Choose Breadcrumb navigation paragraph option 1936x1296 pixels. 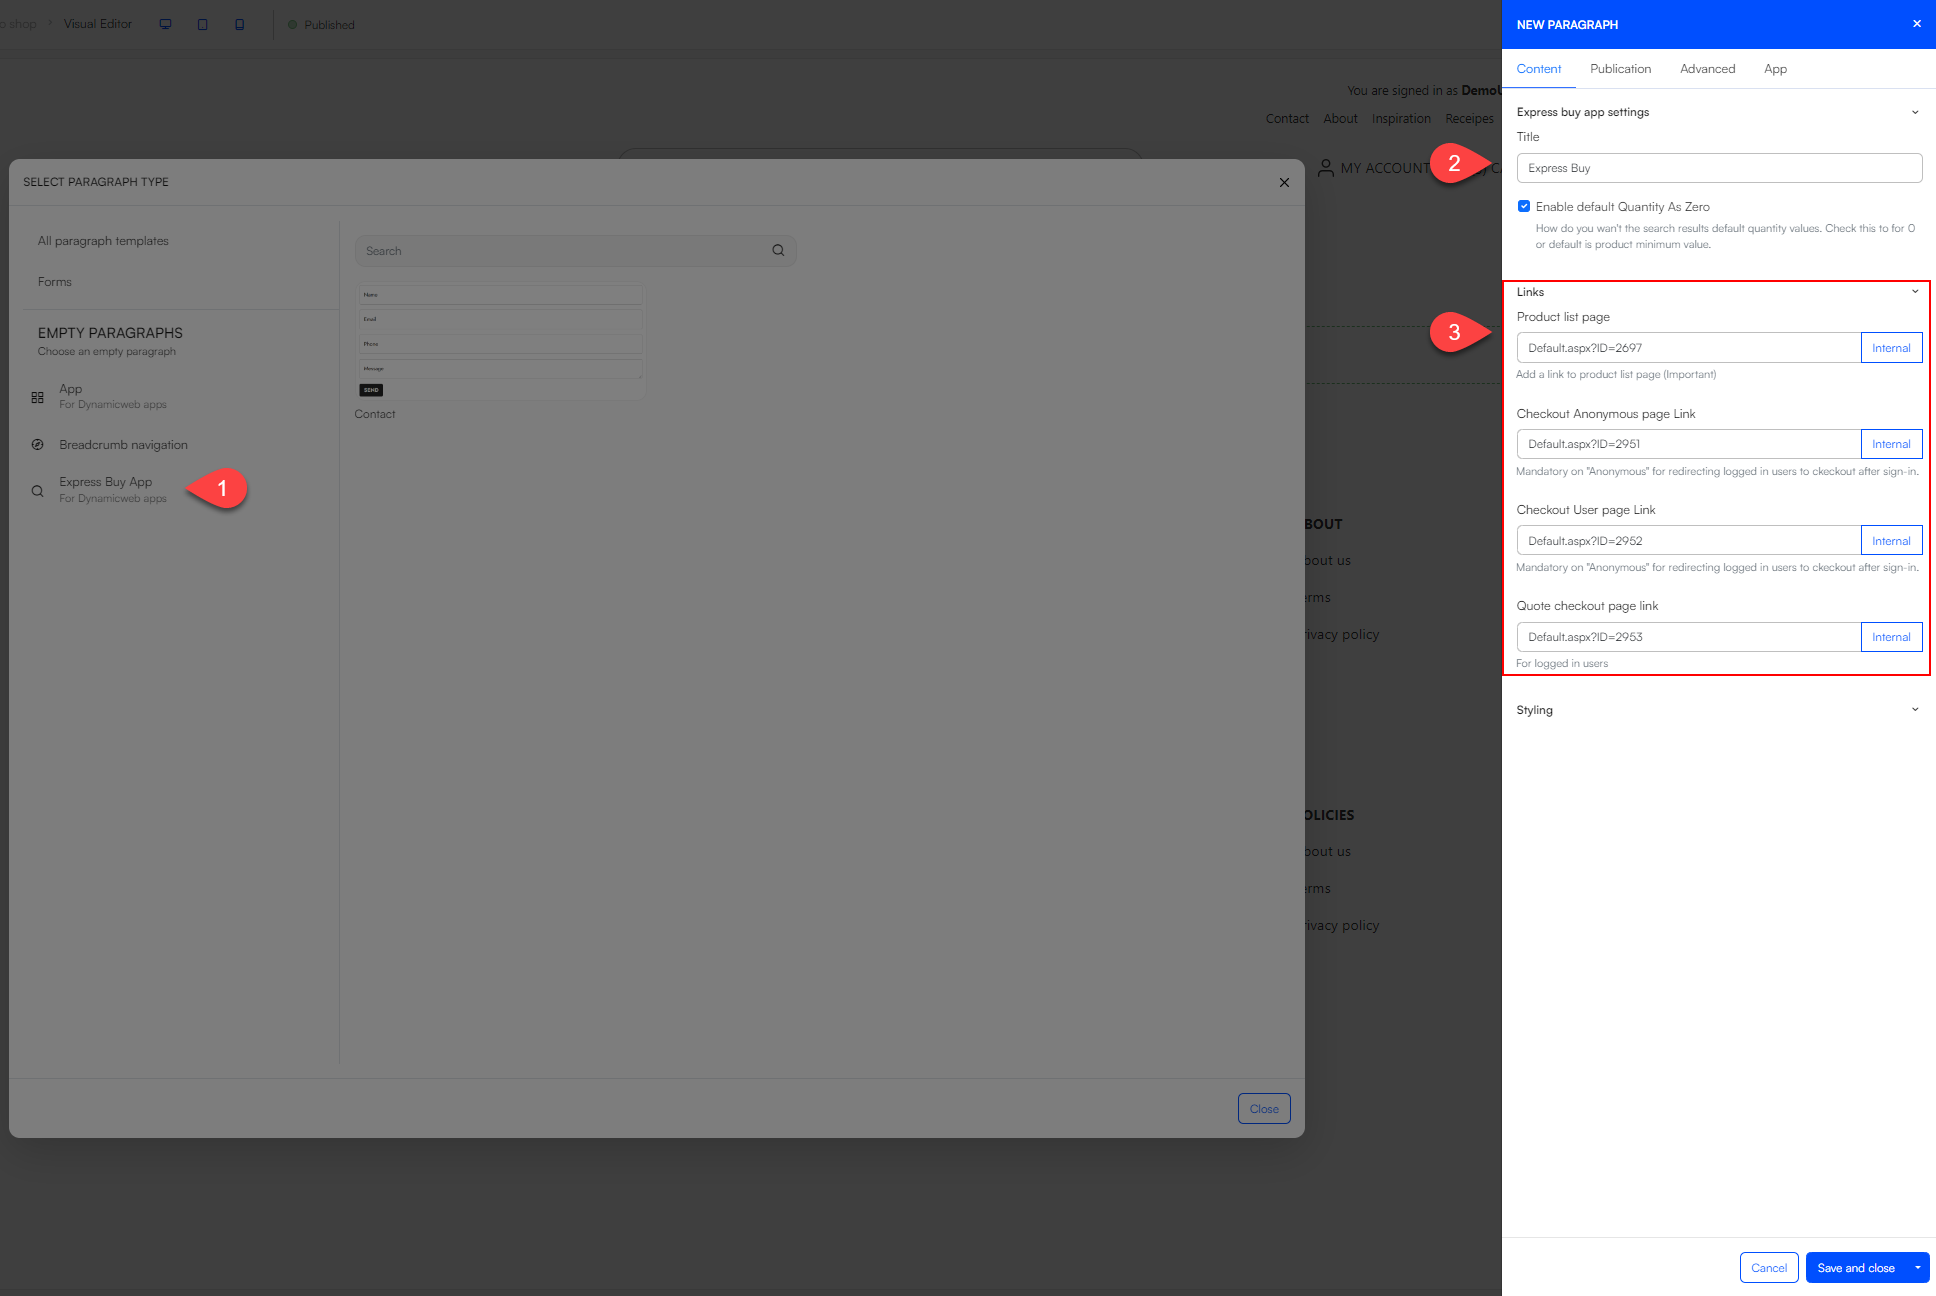pos(123,445)
